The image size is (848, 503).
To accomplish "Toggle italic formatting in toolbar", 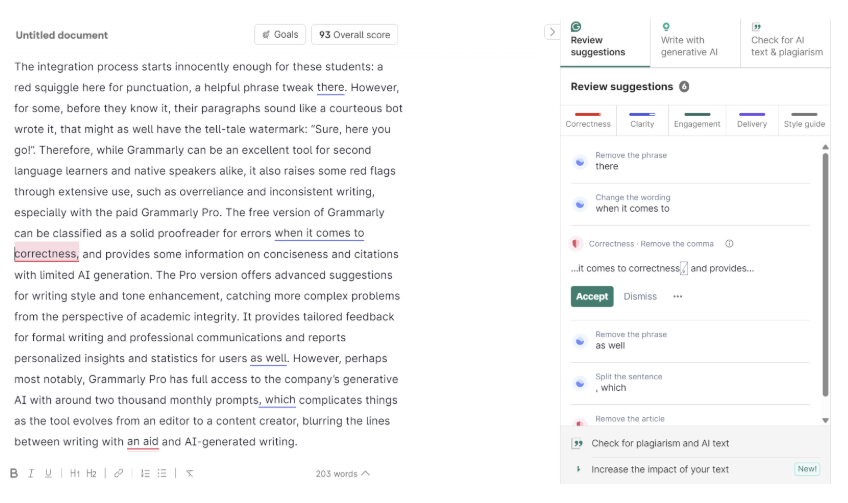I will click(x=31, y=473).
